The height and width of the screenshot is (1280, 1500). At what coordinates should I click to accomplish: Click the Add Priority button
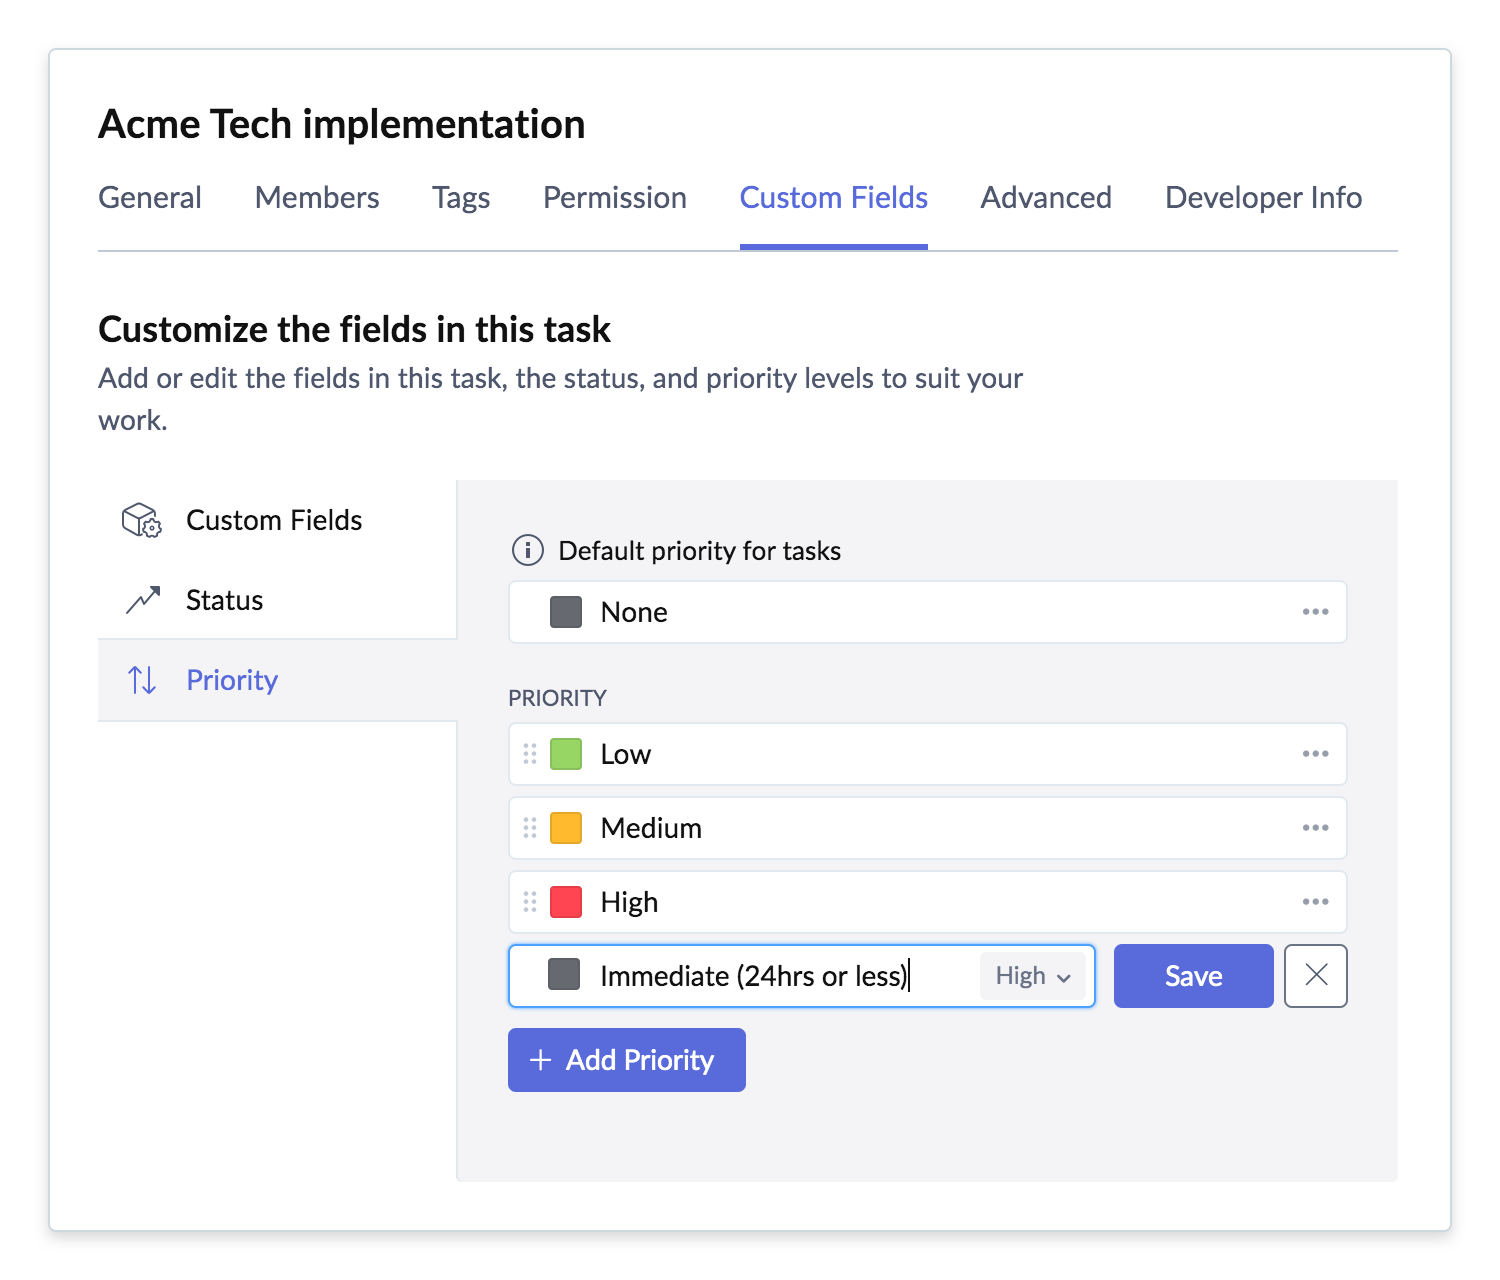tap(627, 1060)
